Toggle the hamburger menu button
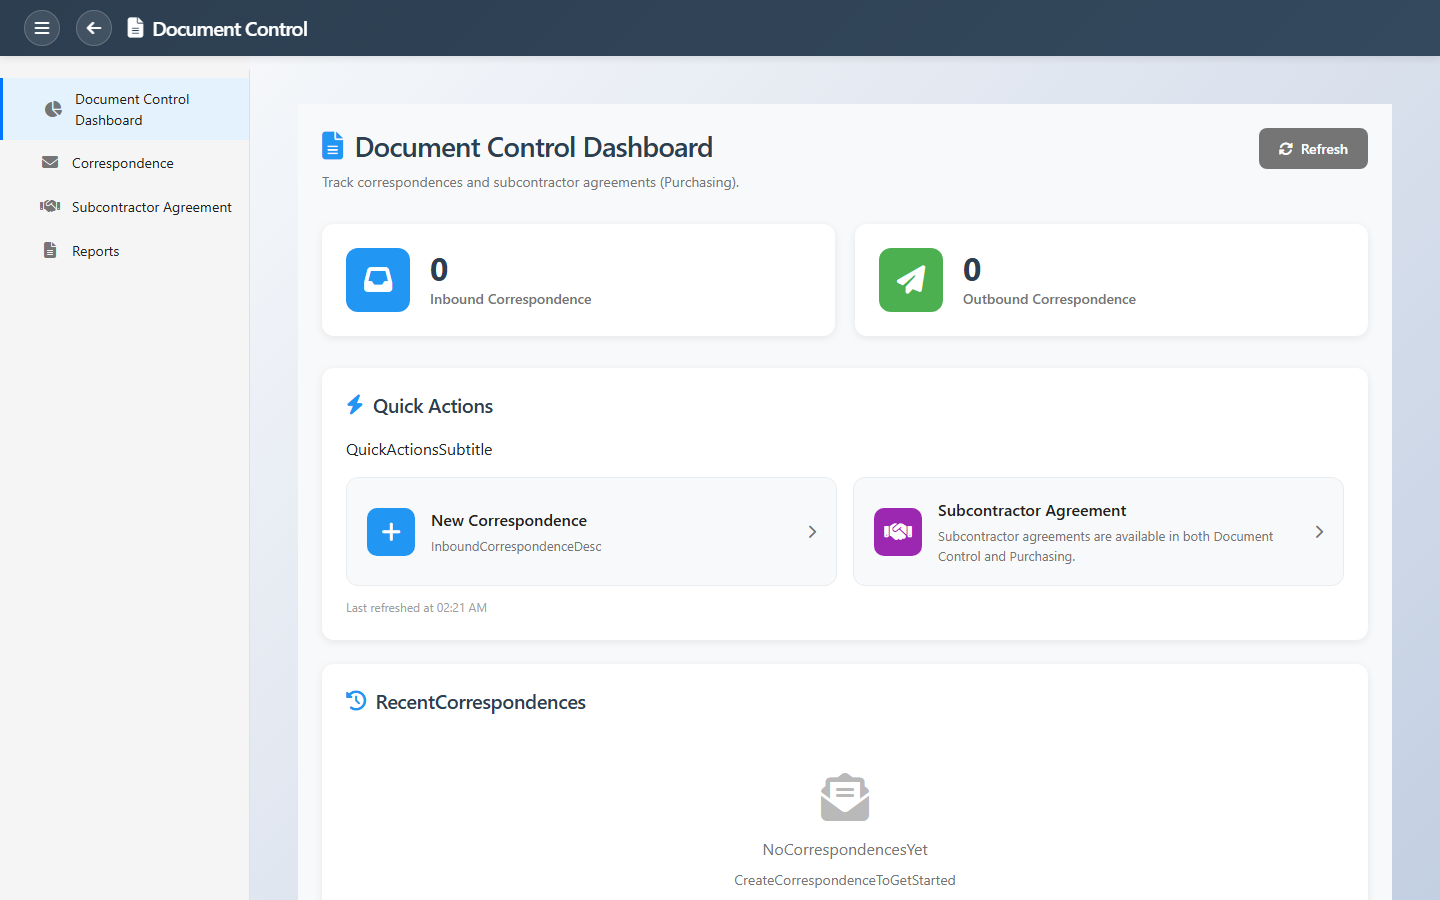 [42, 28]
